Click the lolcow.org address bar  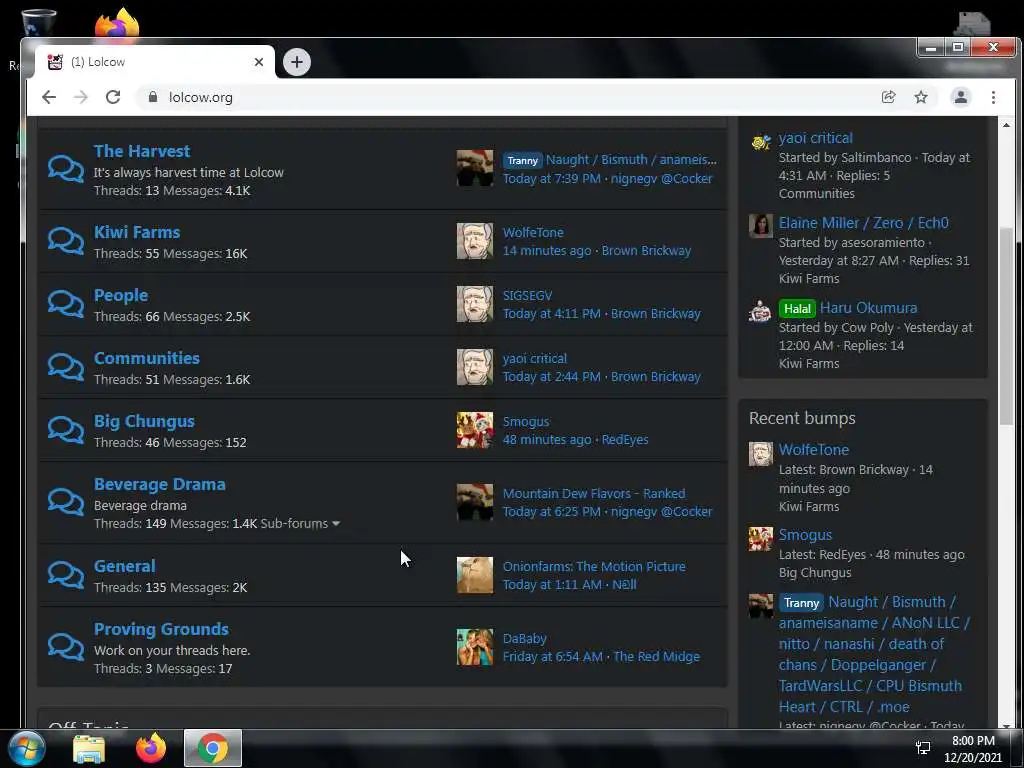coord(509,97)
